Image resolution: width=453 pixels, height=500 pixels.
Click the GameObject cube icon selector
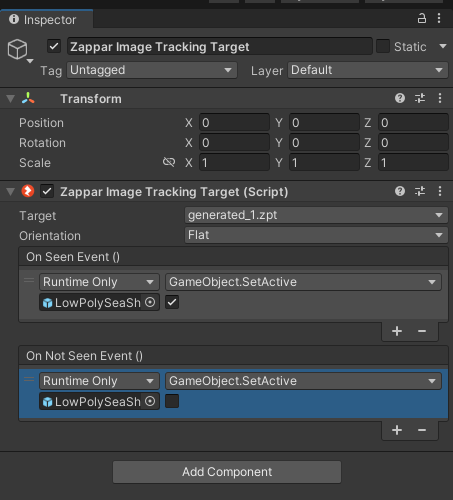coord(20,50)
